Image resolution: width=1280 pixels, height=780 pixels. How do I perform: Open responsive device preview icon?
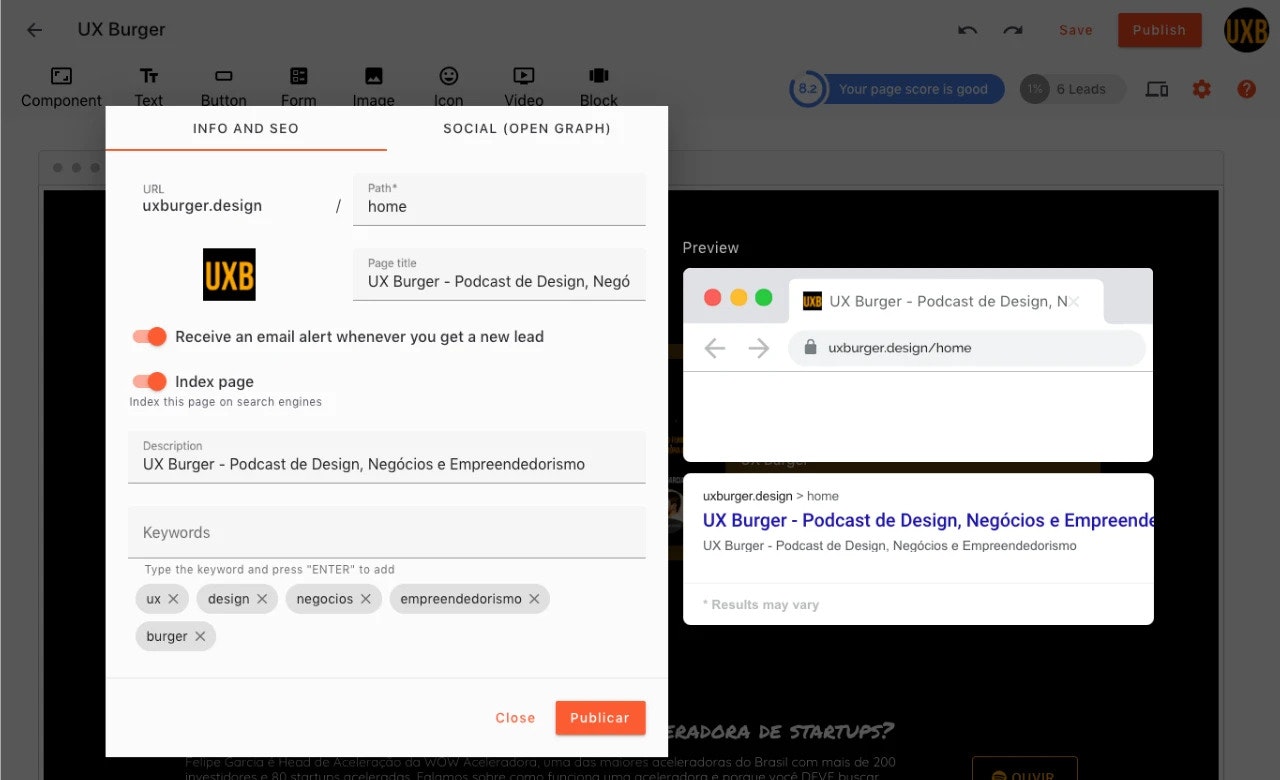tap(1157, 89)
